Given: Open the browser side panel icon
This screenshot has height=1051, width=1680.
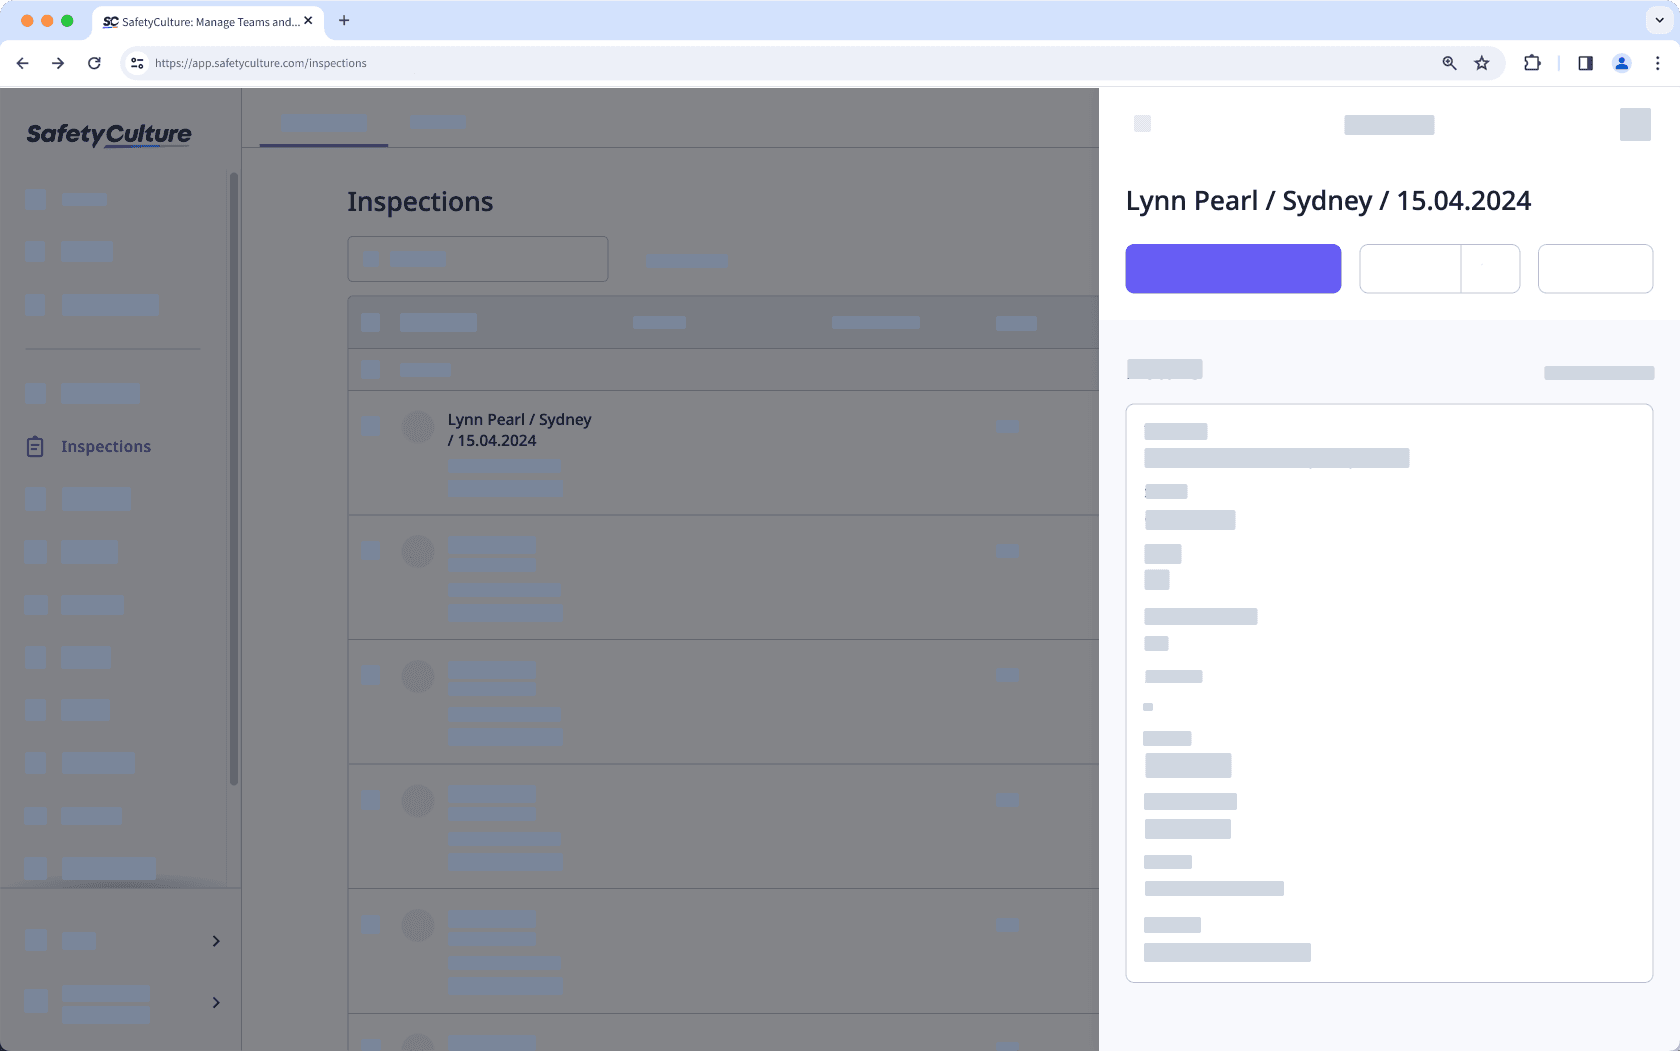Looking at the screenshot, I should [x=1584, y=62].
